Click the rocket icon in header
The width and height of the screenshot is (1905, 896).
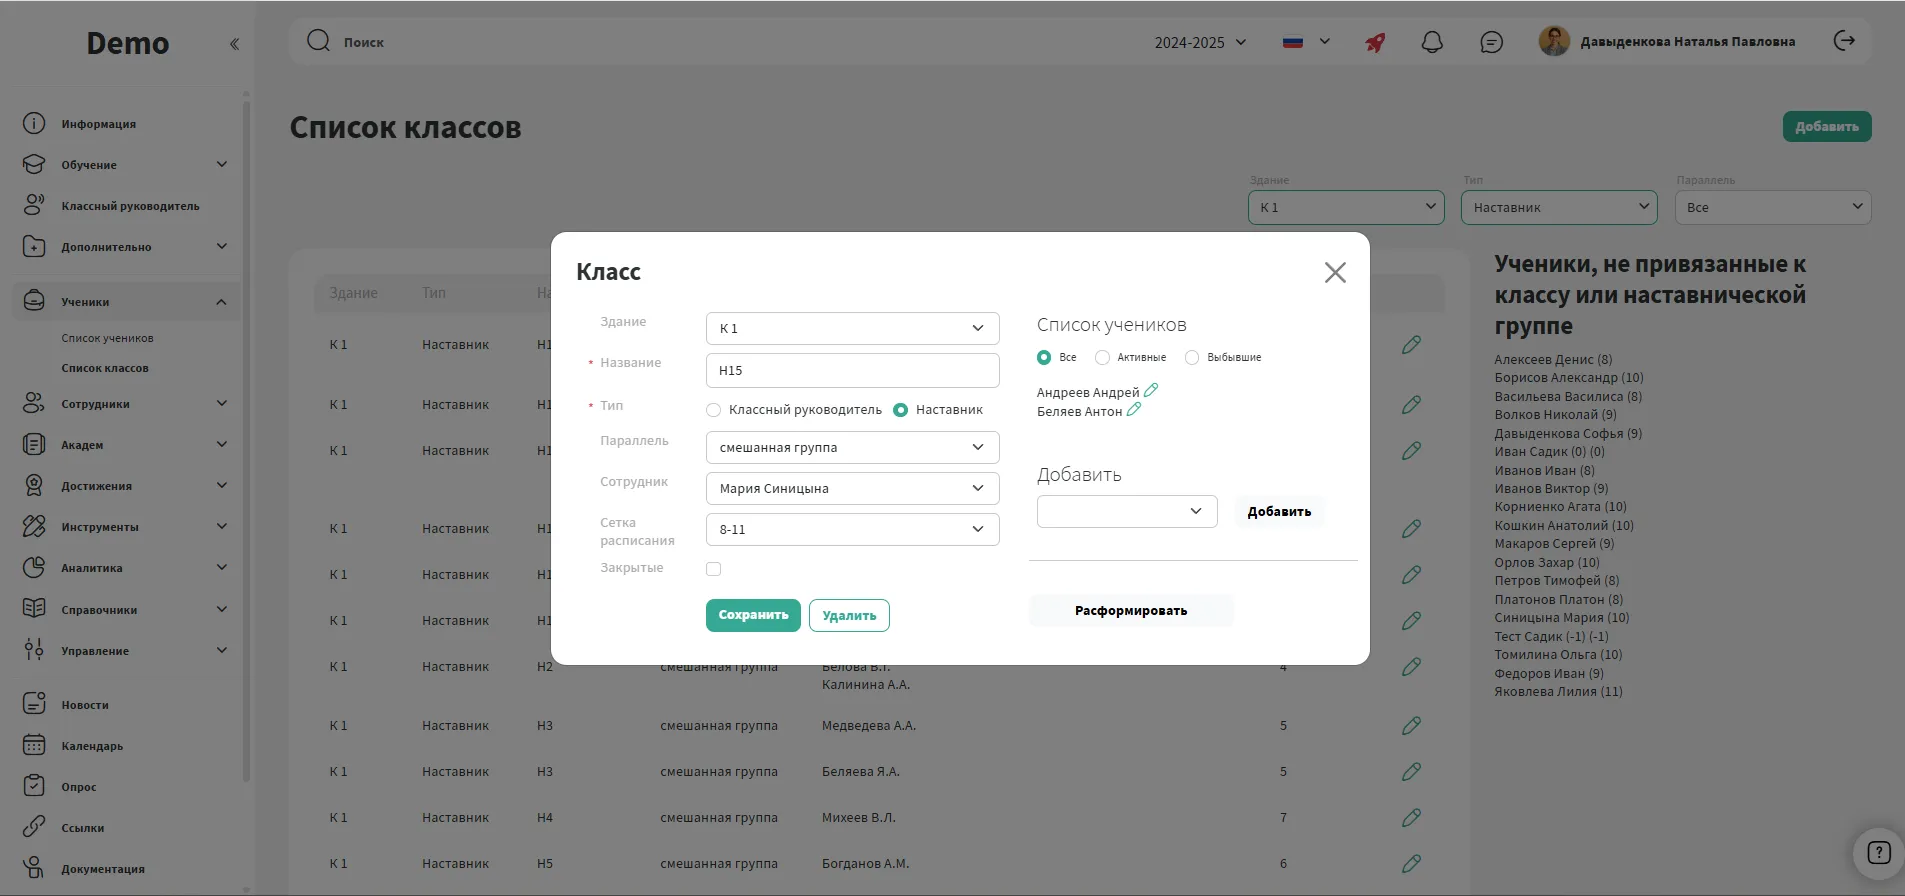coord(1376,42)
